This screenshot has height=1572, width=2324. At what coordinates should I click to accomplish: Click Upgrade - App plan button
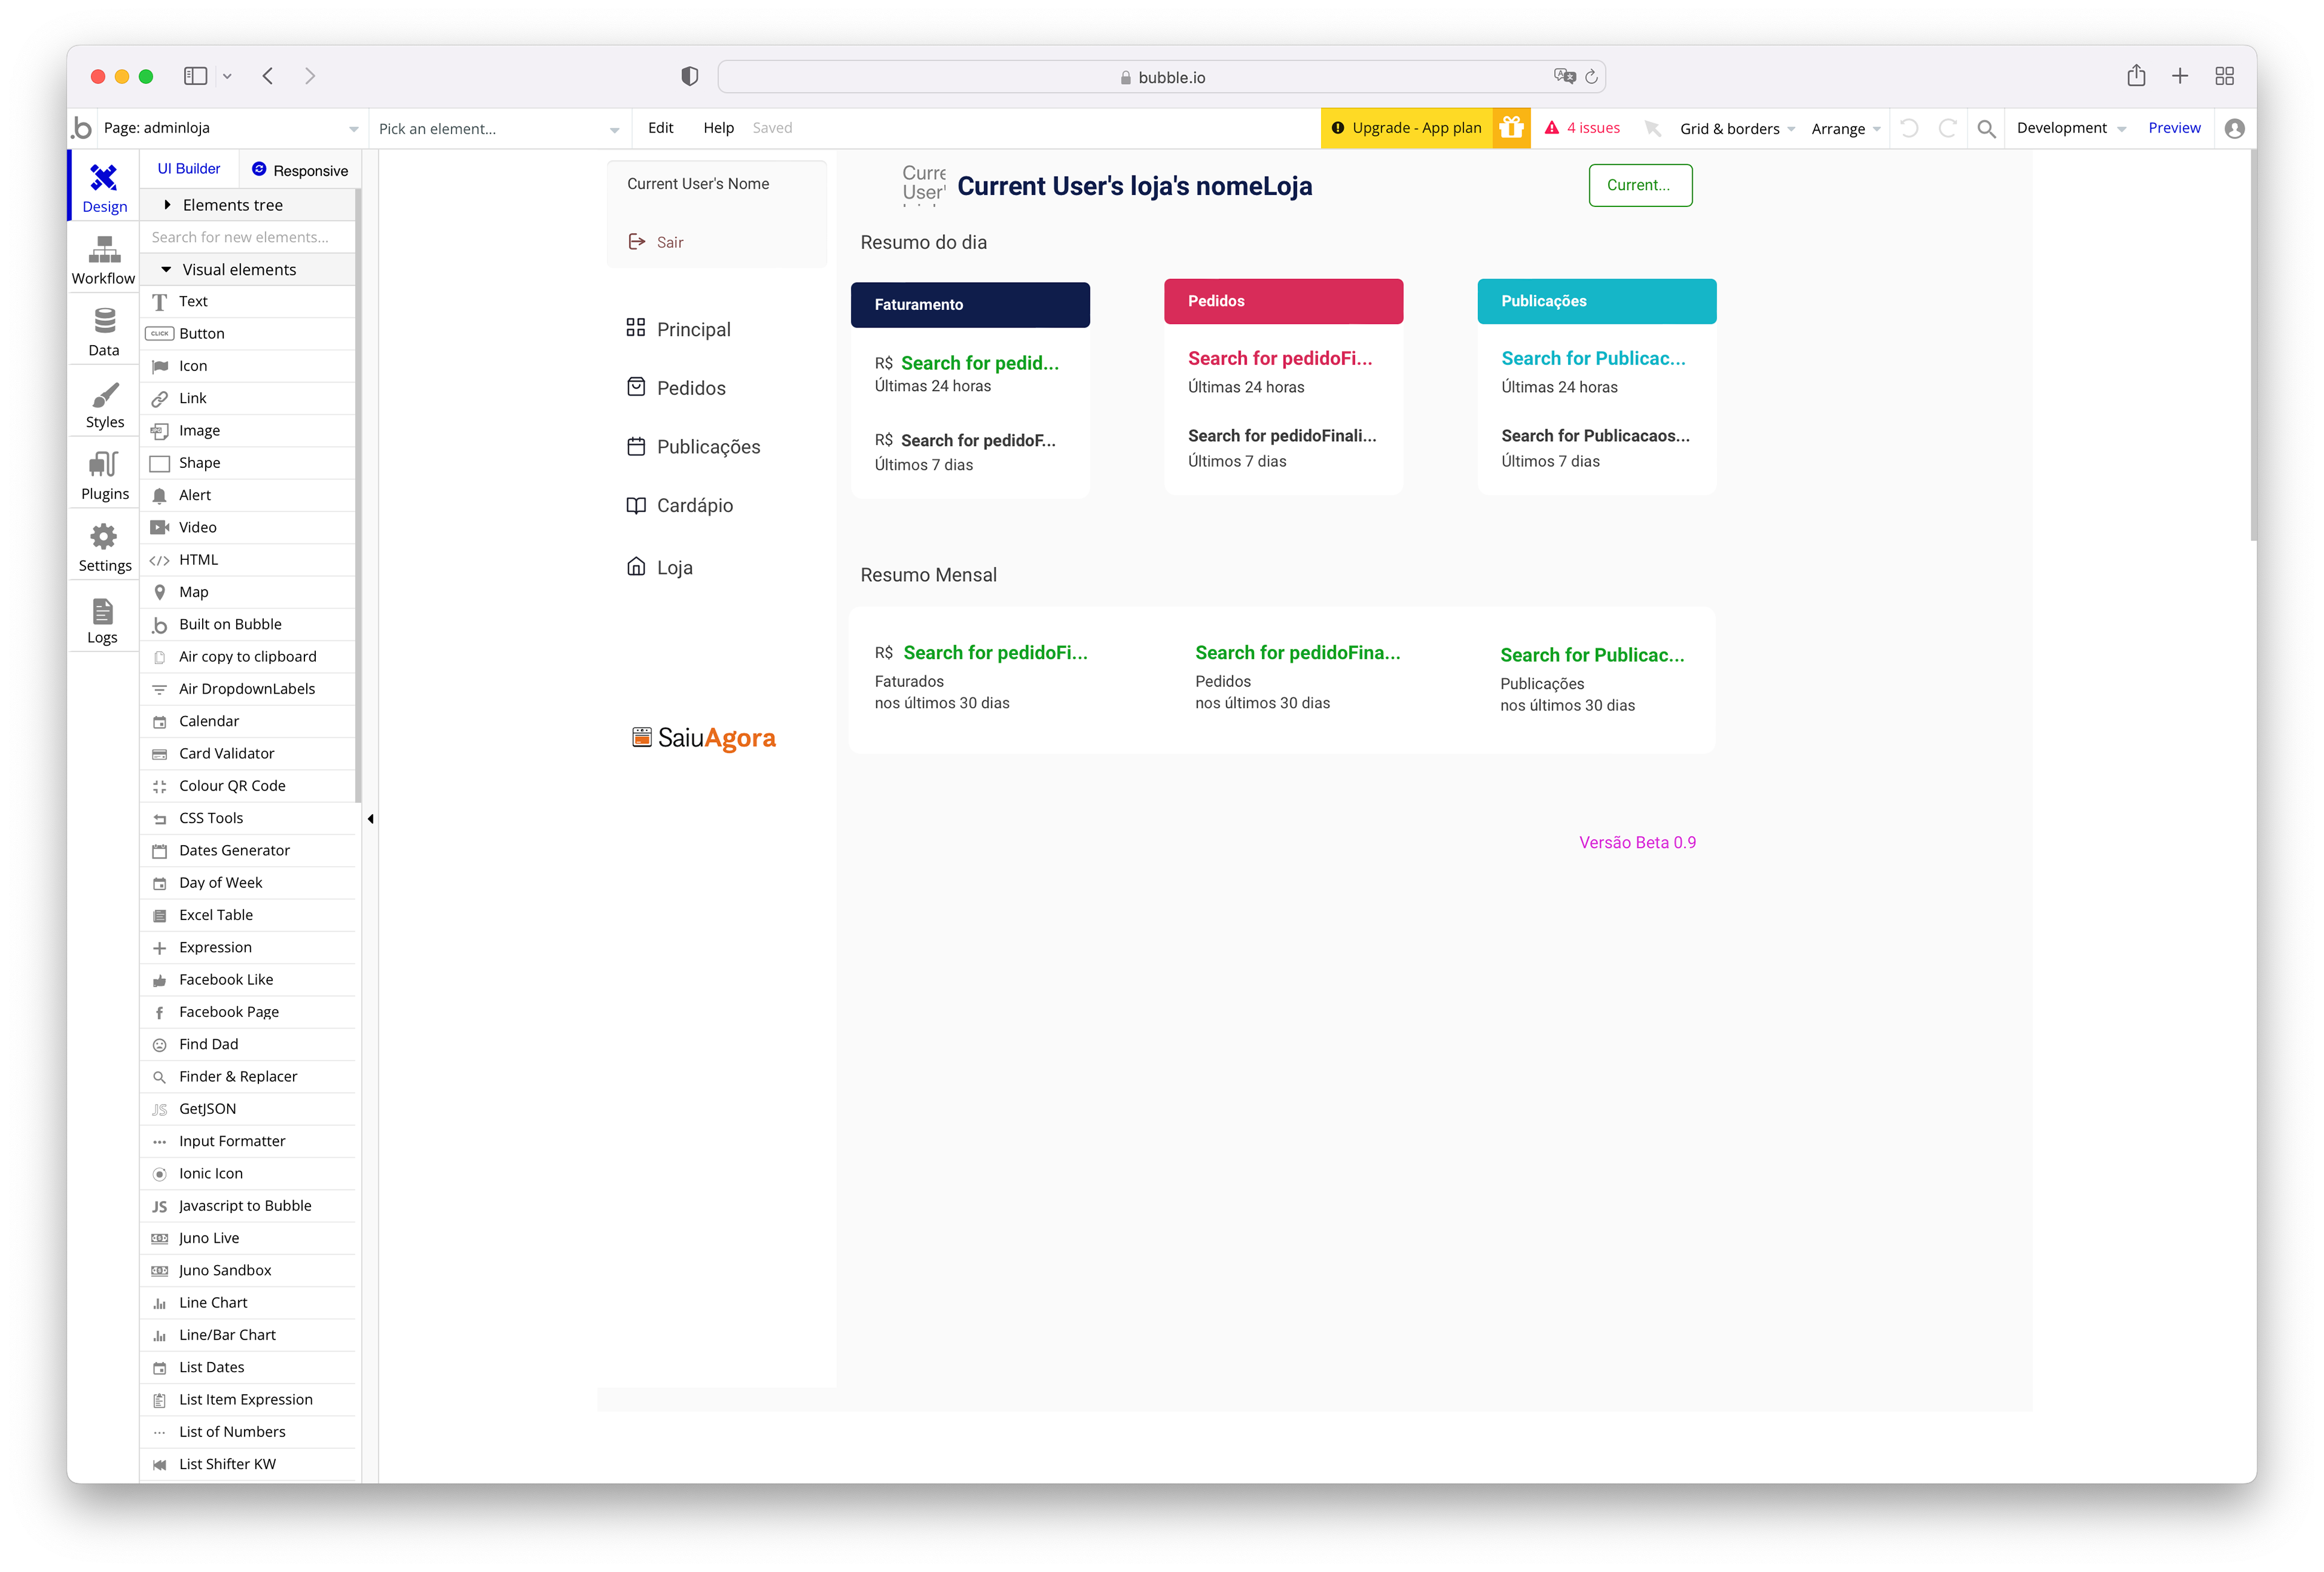pos(1406,128)
